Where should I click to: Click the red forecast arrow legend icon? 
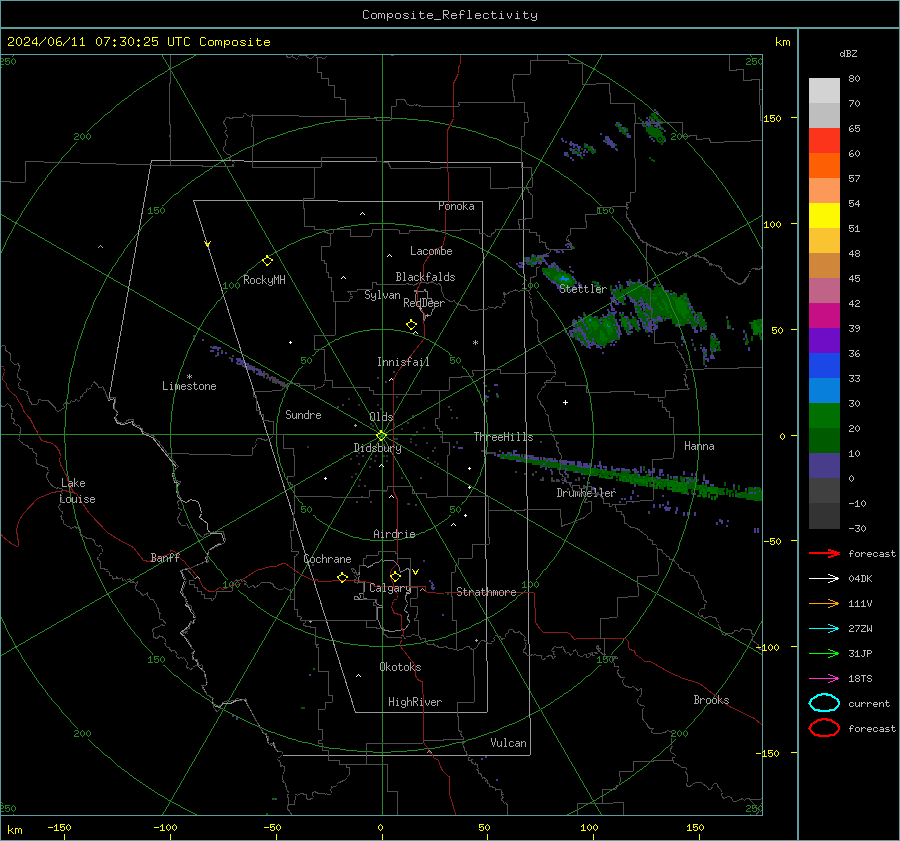824,553
